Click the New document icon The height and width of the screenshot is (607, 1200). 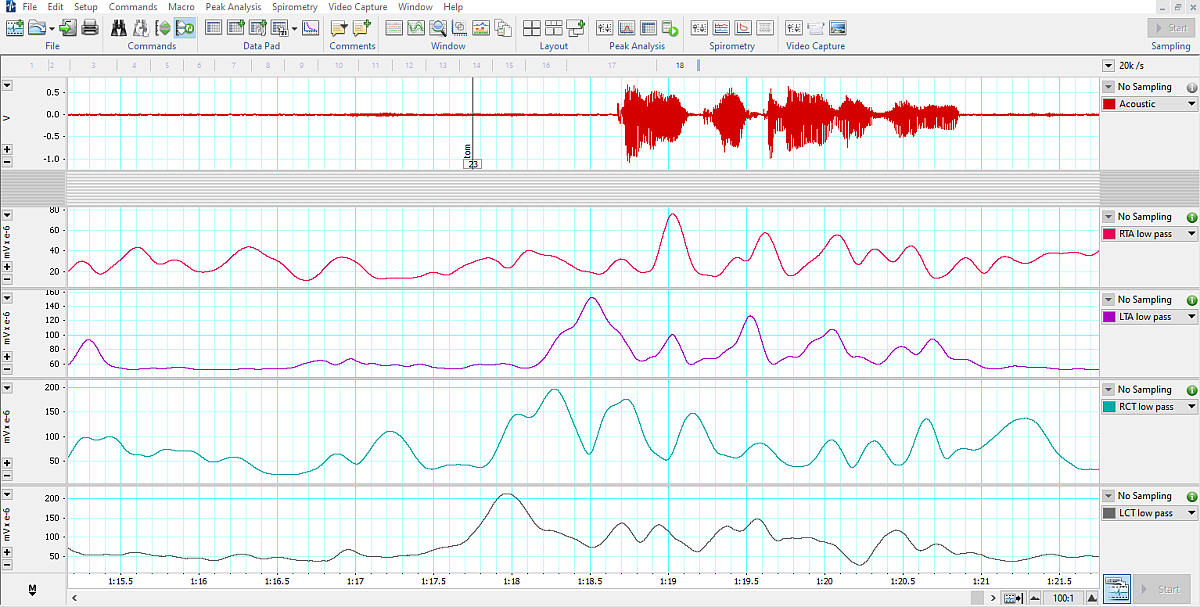click(15, 28)
